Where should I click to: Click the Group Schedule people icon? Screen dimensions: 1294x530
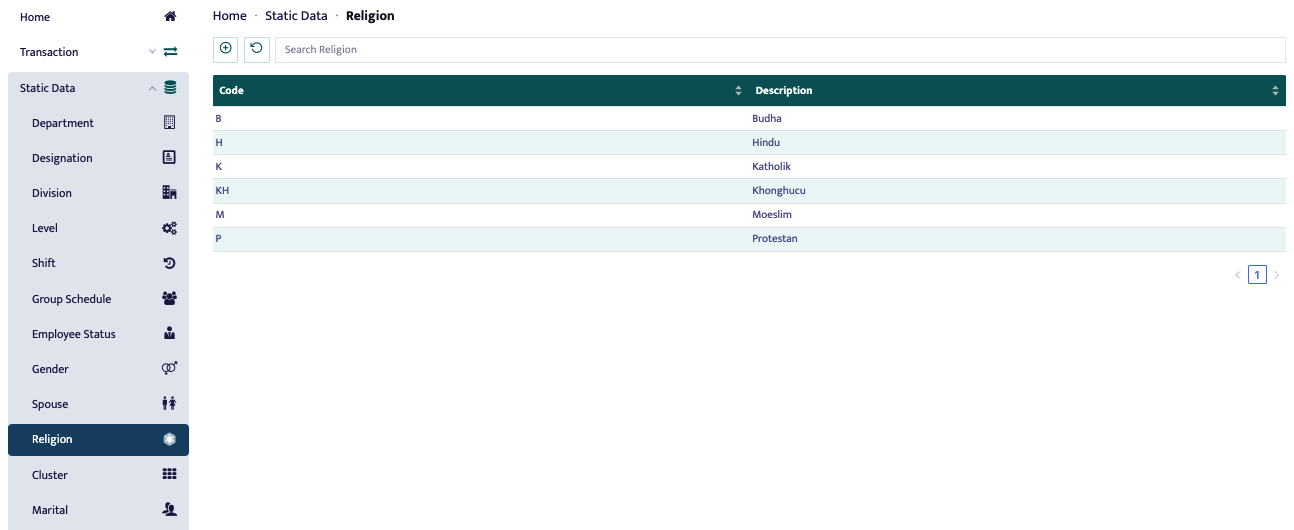[169, 299]
